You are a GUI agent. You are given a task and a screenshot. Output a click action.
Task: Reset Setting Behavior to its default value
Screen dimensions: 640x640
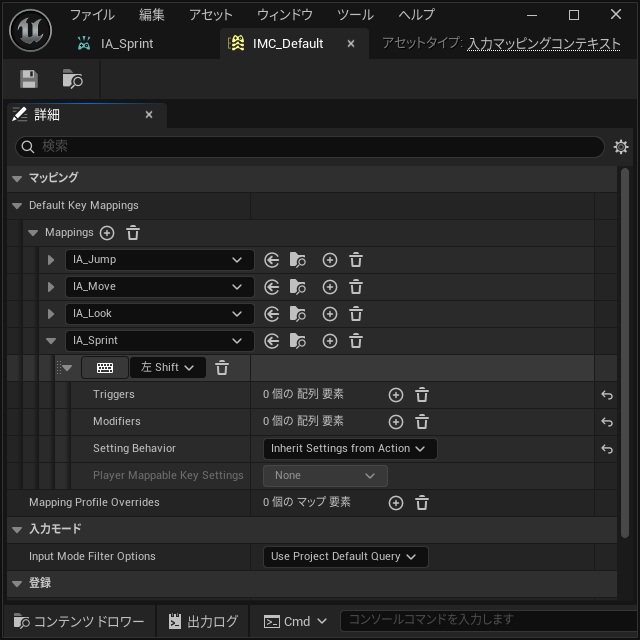coord(607,449)
